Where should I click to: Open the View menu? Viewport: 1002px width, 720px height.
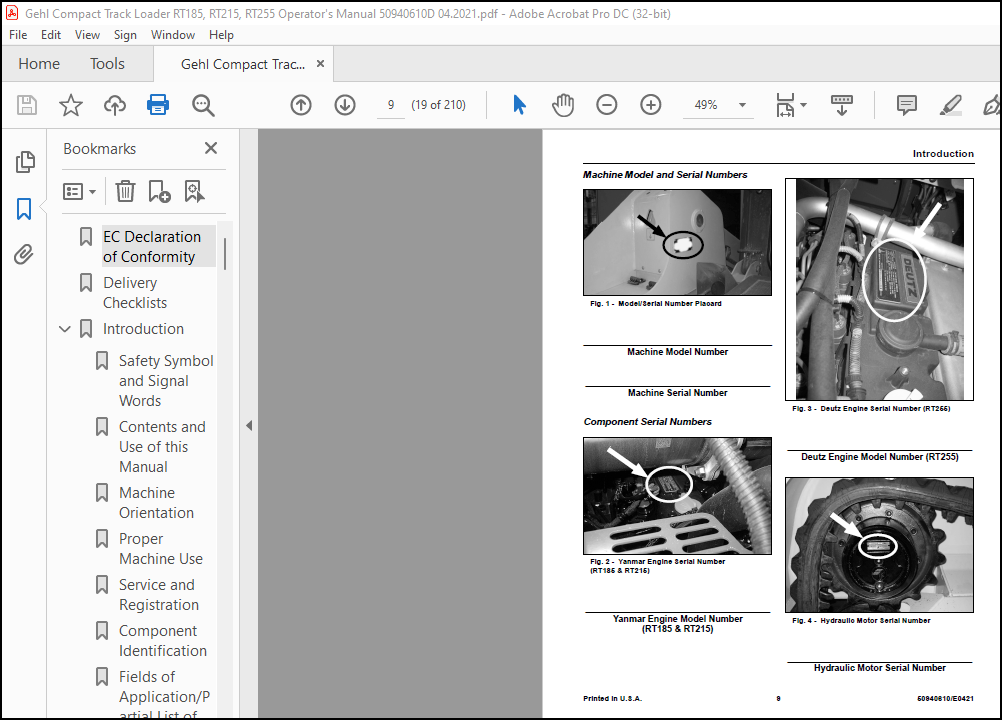[x=87, y=35]
